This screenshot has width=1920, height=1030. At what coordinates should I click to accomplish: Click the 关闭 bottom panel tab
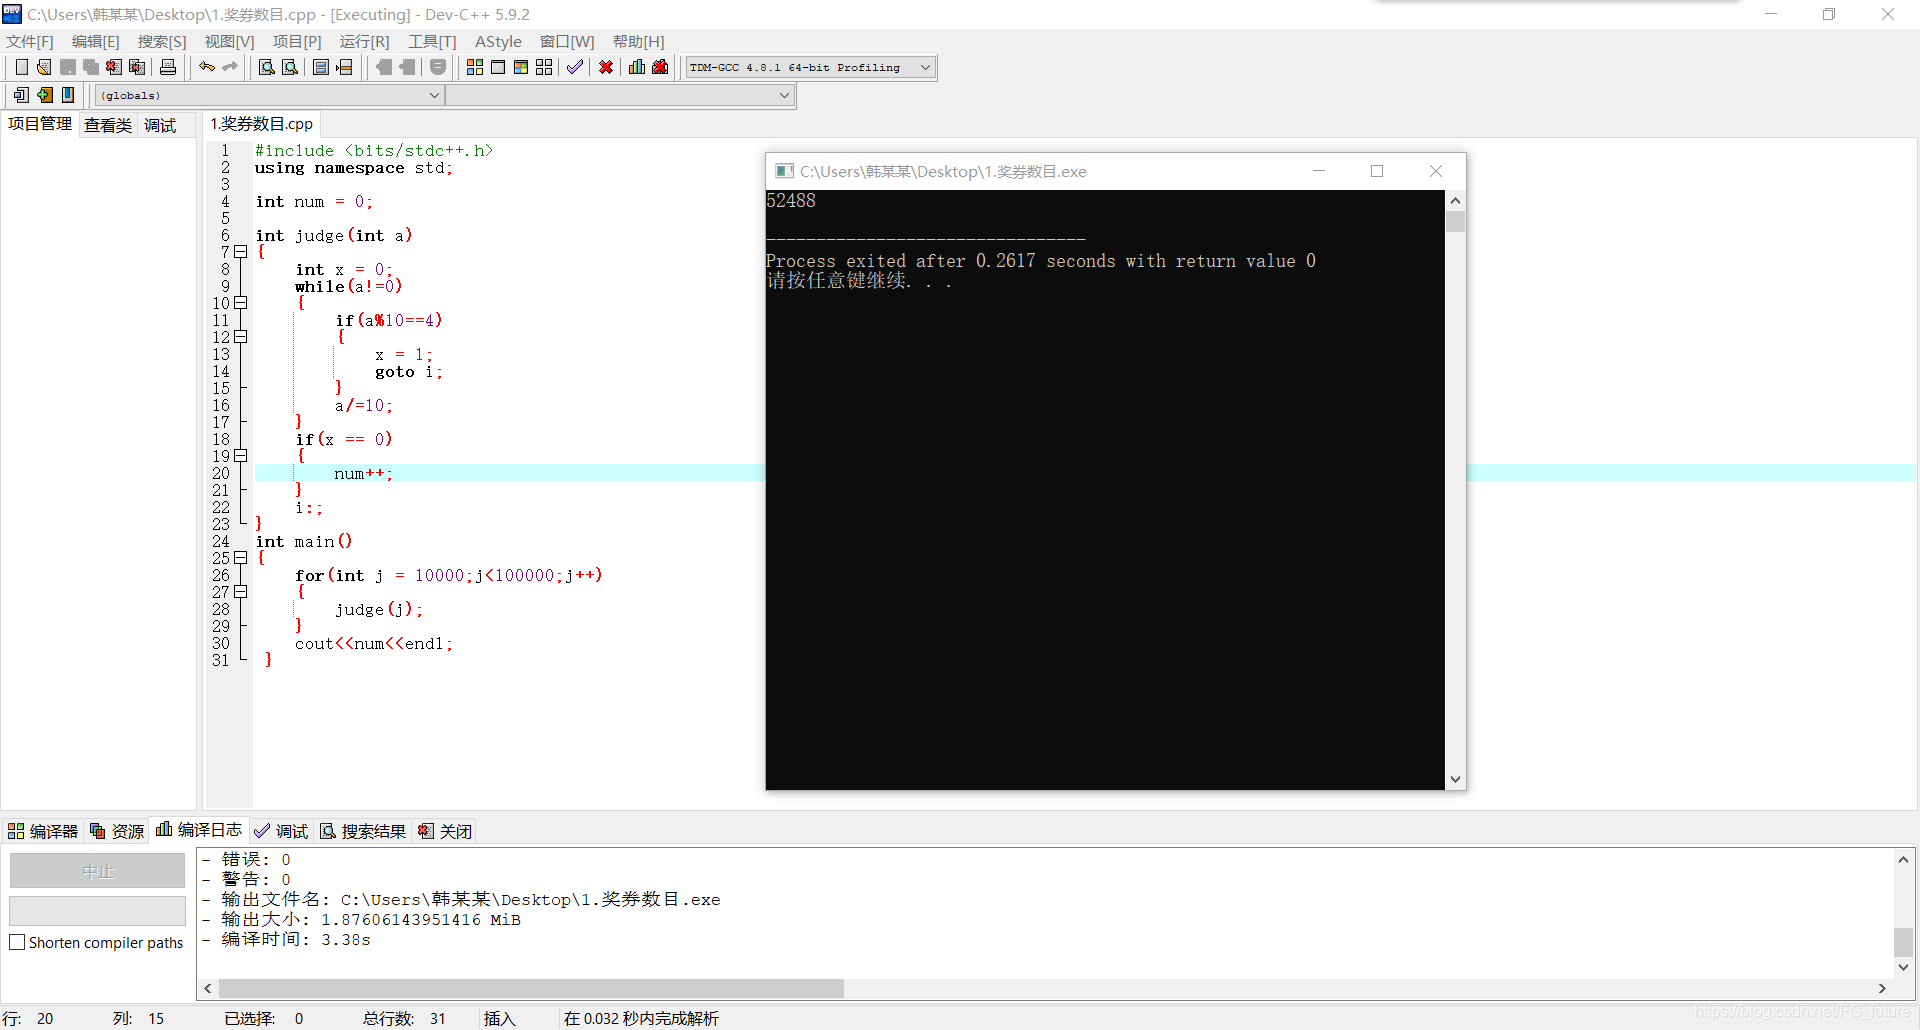click(x=445, y=831)
